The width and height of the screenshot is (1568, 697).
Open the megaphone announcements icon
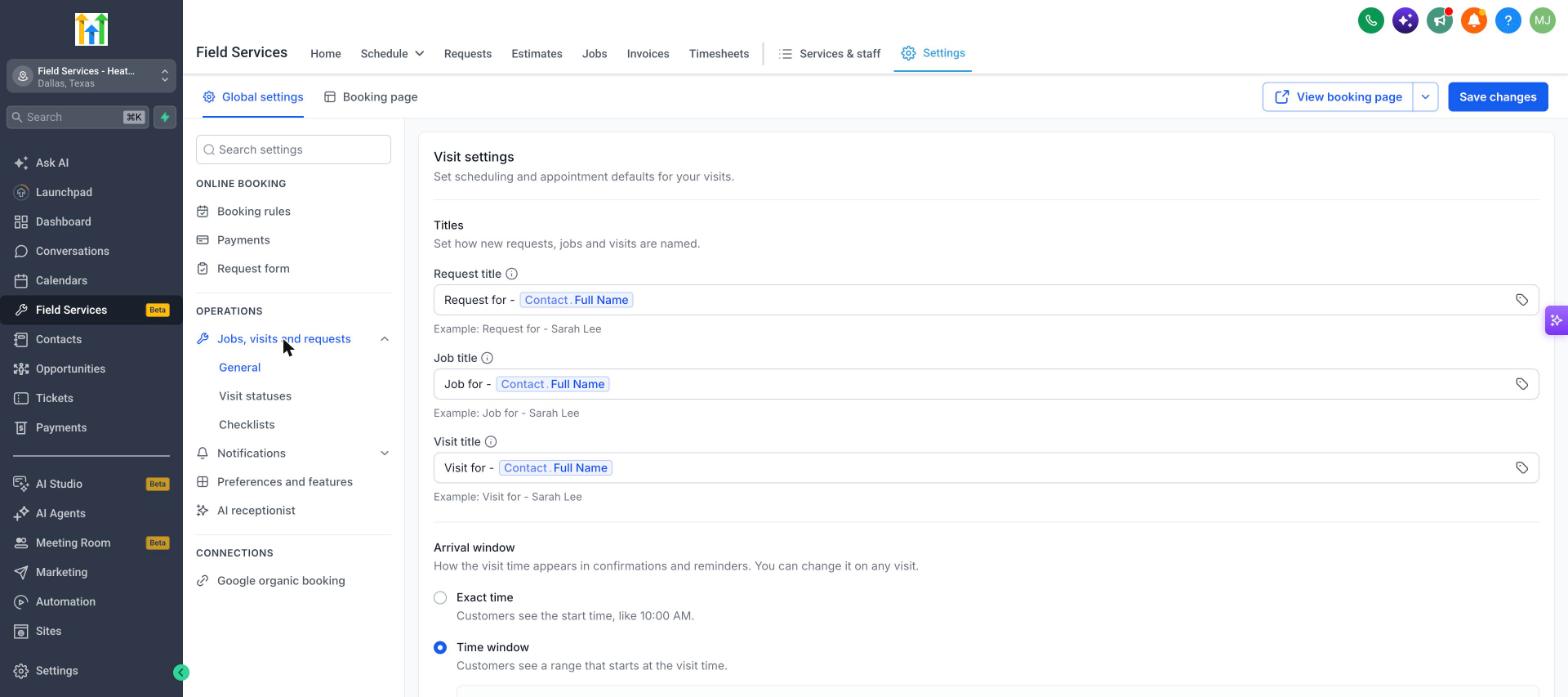pyautogui.click(x=1439, y=20)
